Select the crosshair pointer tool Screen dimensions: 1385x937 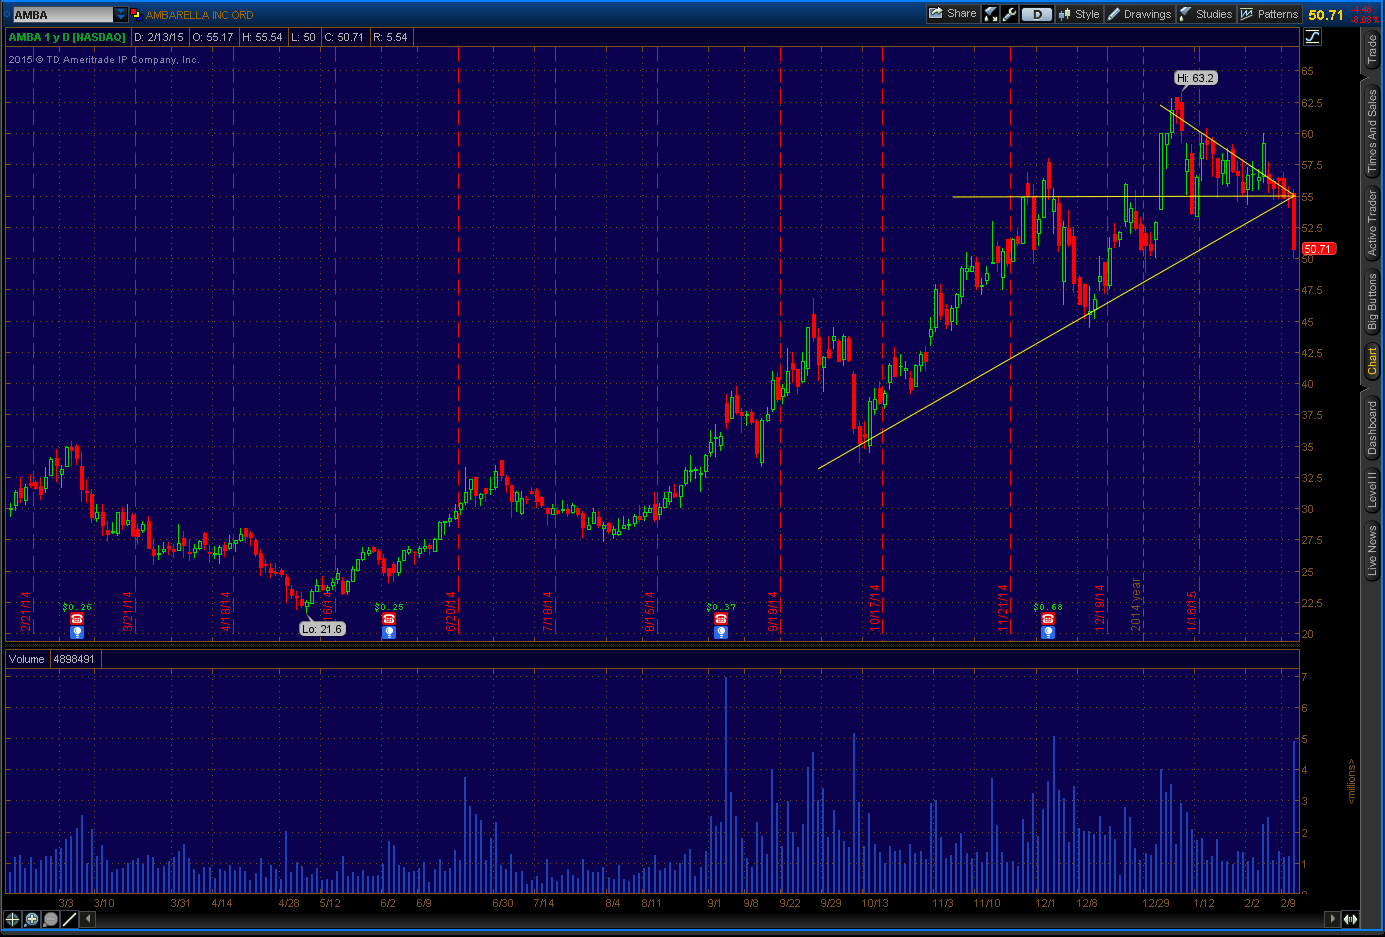(13, 919)
